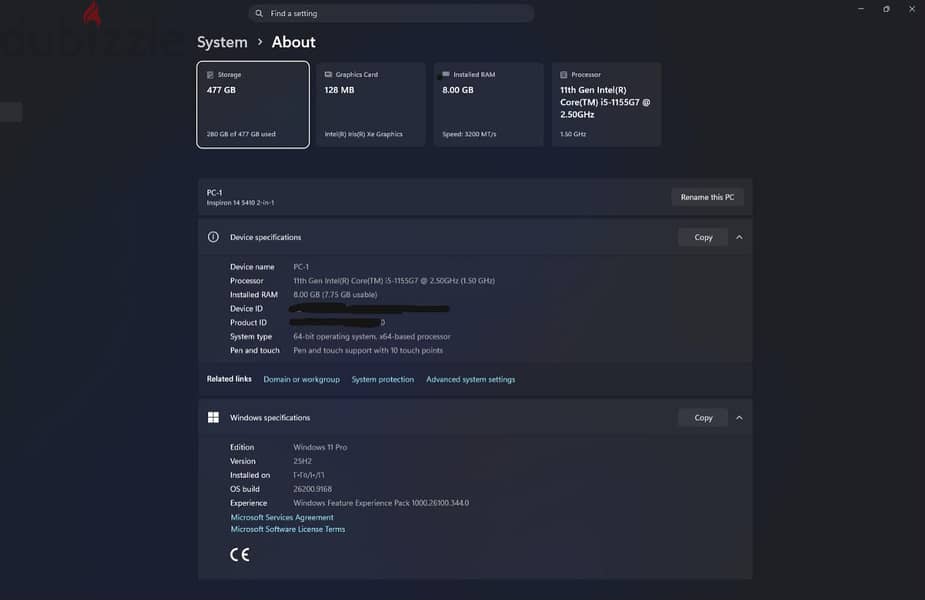
Task: Click Rename this PC button
Action: click(x=707, y=197)
